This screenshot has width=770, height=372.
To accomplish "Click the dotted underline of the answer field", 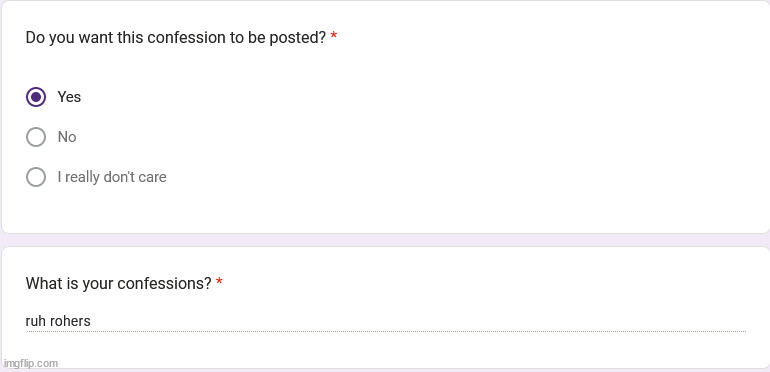I will click(x=386, y=332).
